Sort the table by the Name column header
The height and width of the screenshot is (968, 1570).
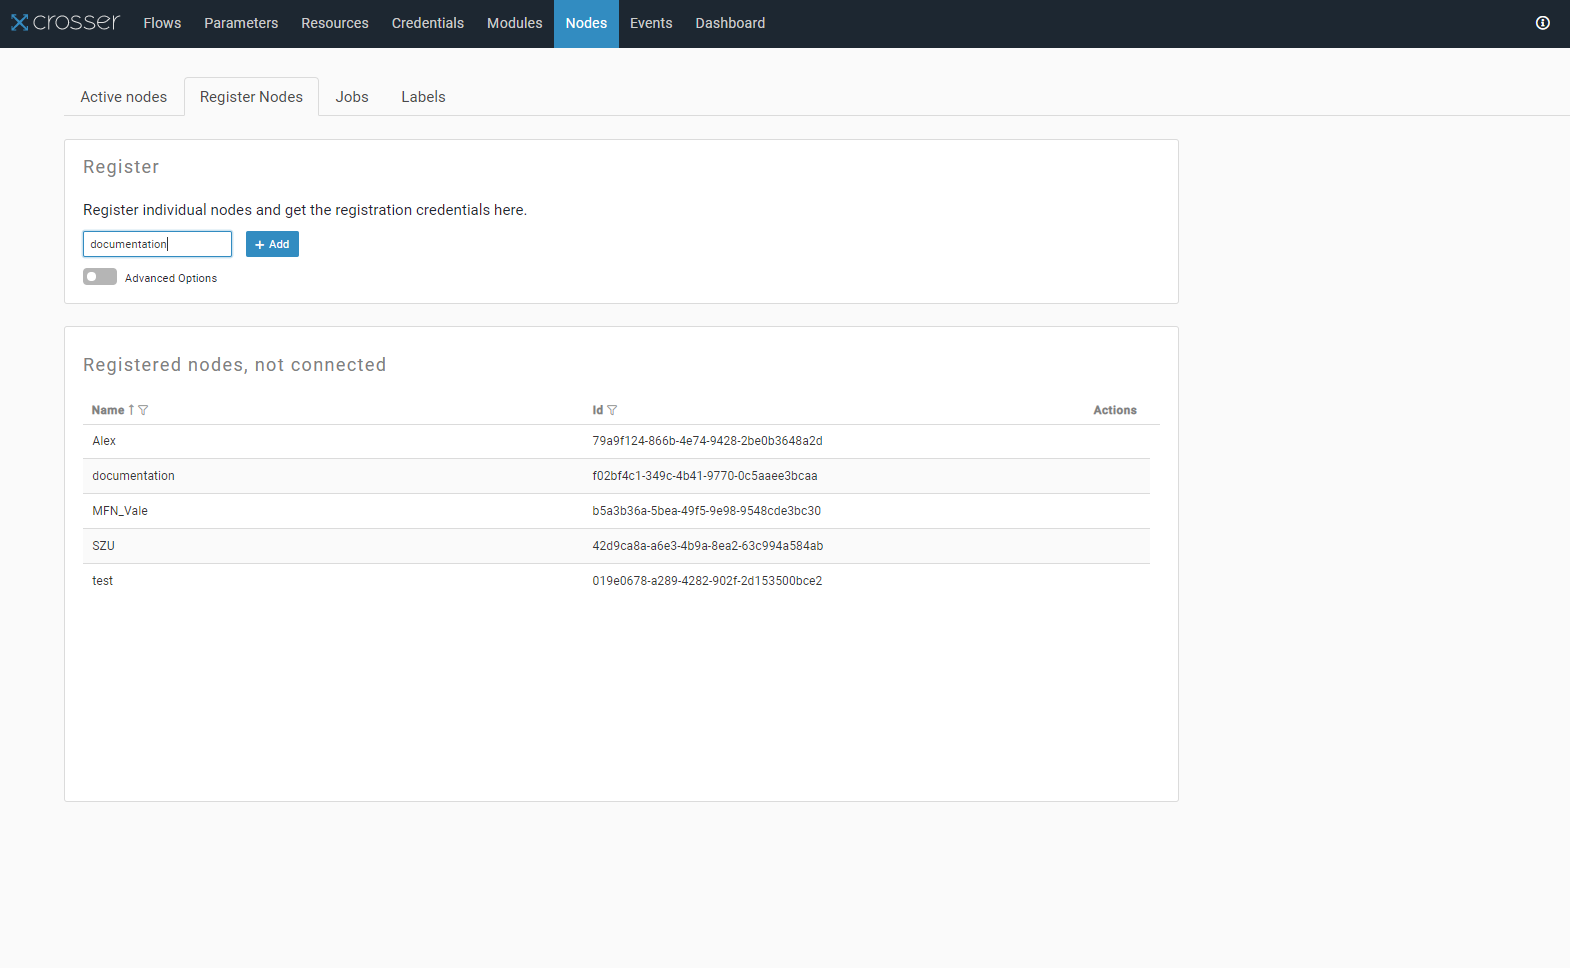click(108, 410)
